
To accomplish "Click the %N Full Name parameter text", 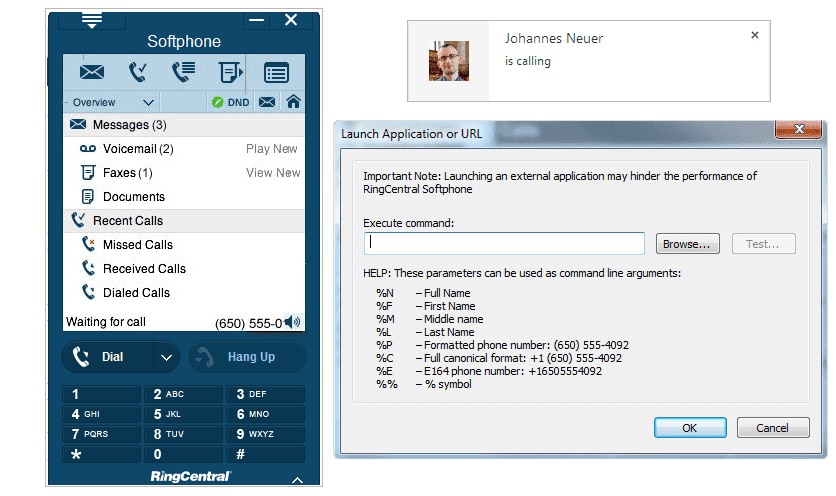I will coord(423,293).
